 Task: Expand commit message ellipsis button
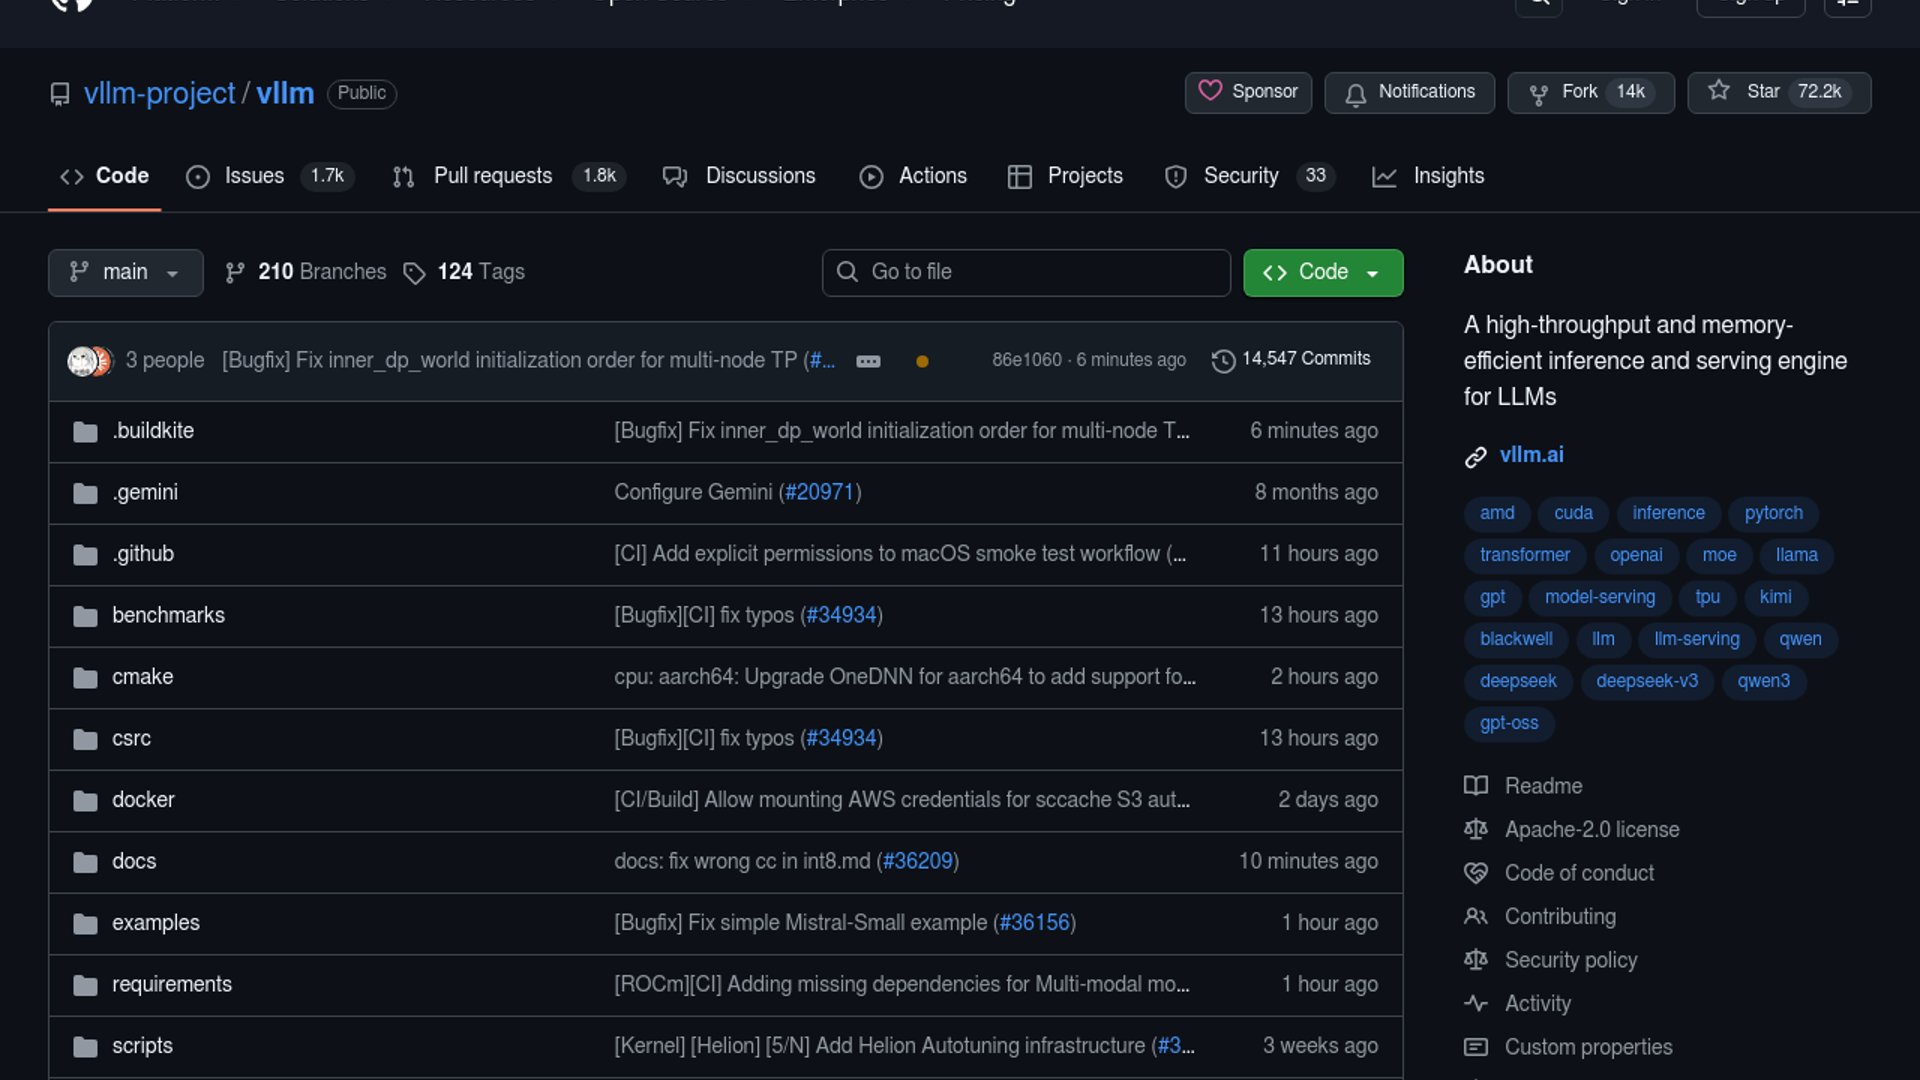(x=868, y=361)
